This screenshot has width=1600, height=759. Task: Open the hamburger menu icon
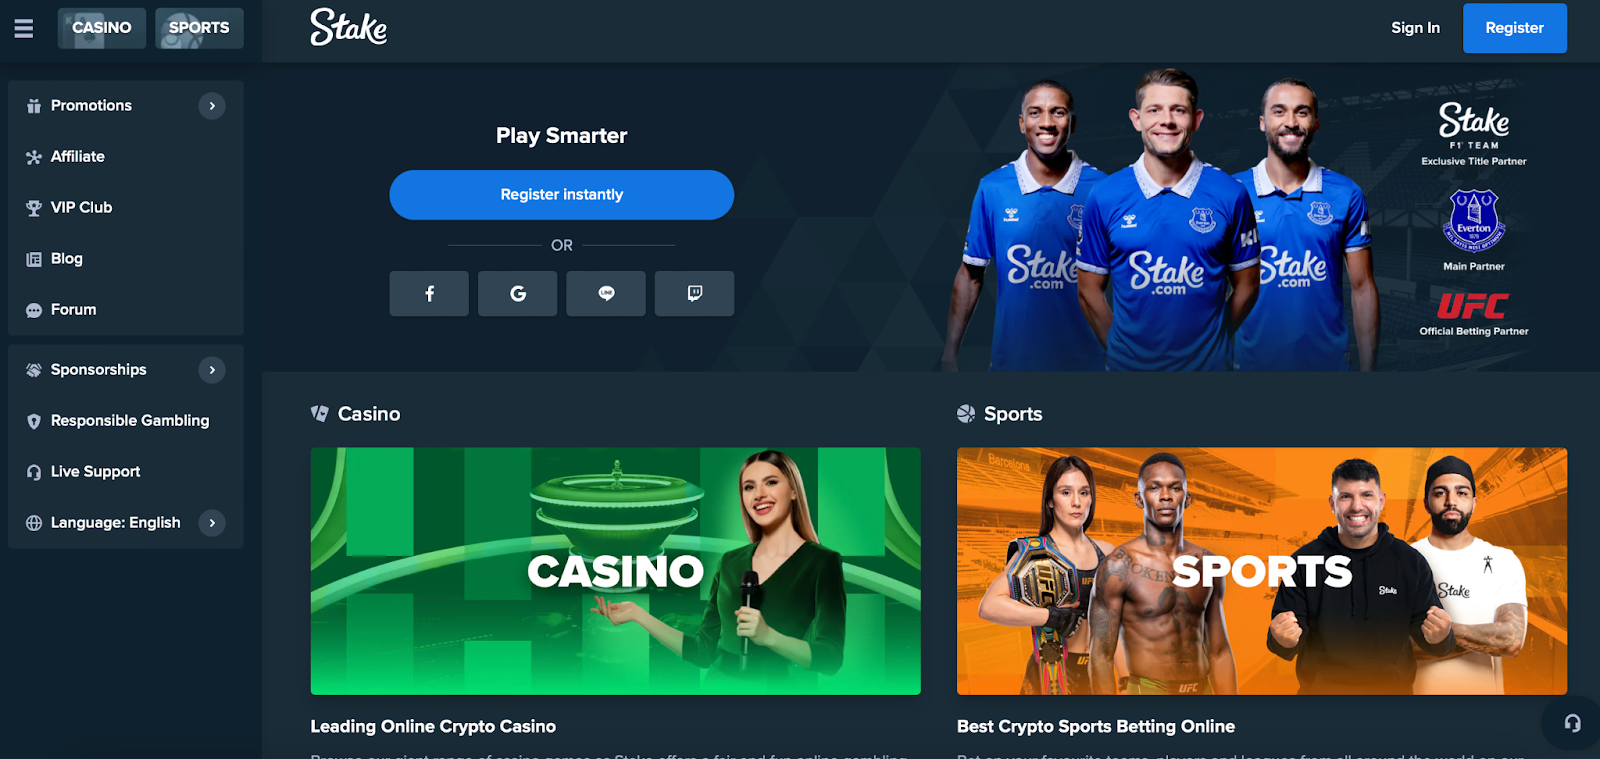[x=24, y=28]
